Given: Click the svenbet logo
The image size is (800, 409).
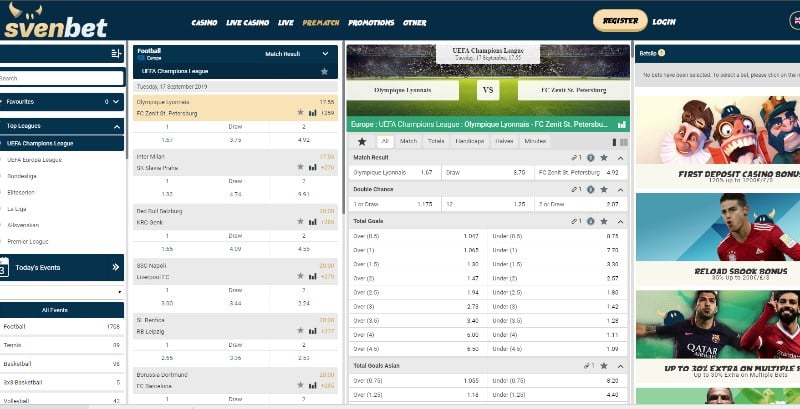Looking at the screenshot, I should point(55,20).
